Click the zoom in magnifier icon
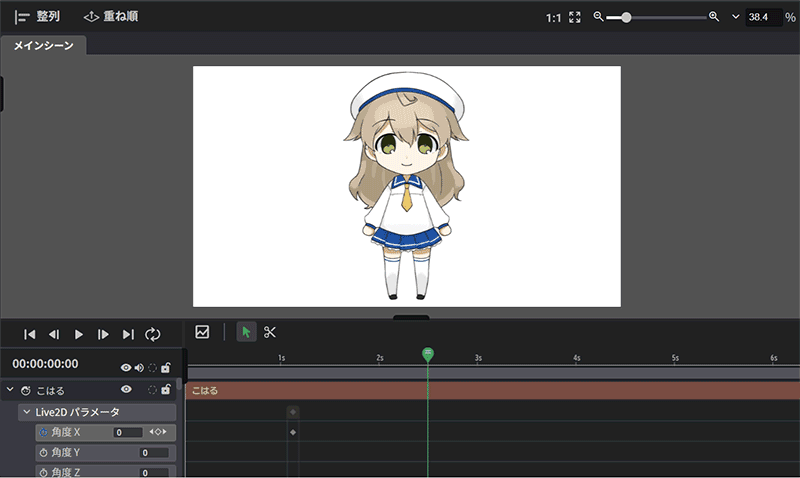The image size is (800, 478). 714,17
